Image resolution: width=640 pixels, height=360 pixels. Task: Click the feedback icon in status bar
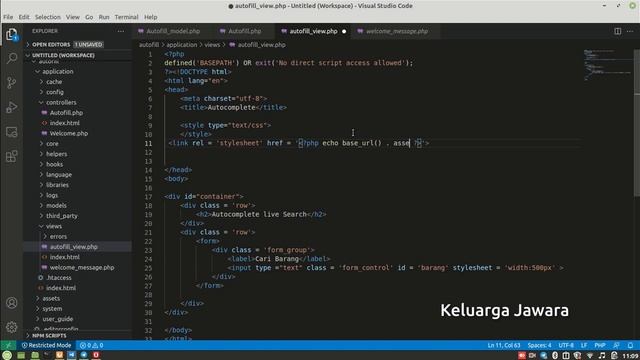click(616, 345)
